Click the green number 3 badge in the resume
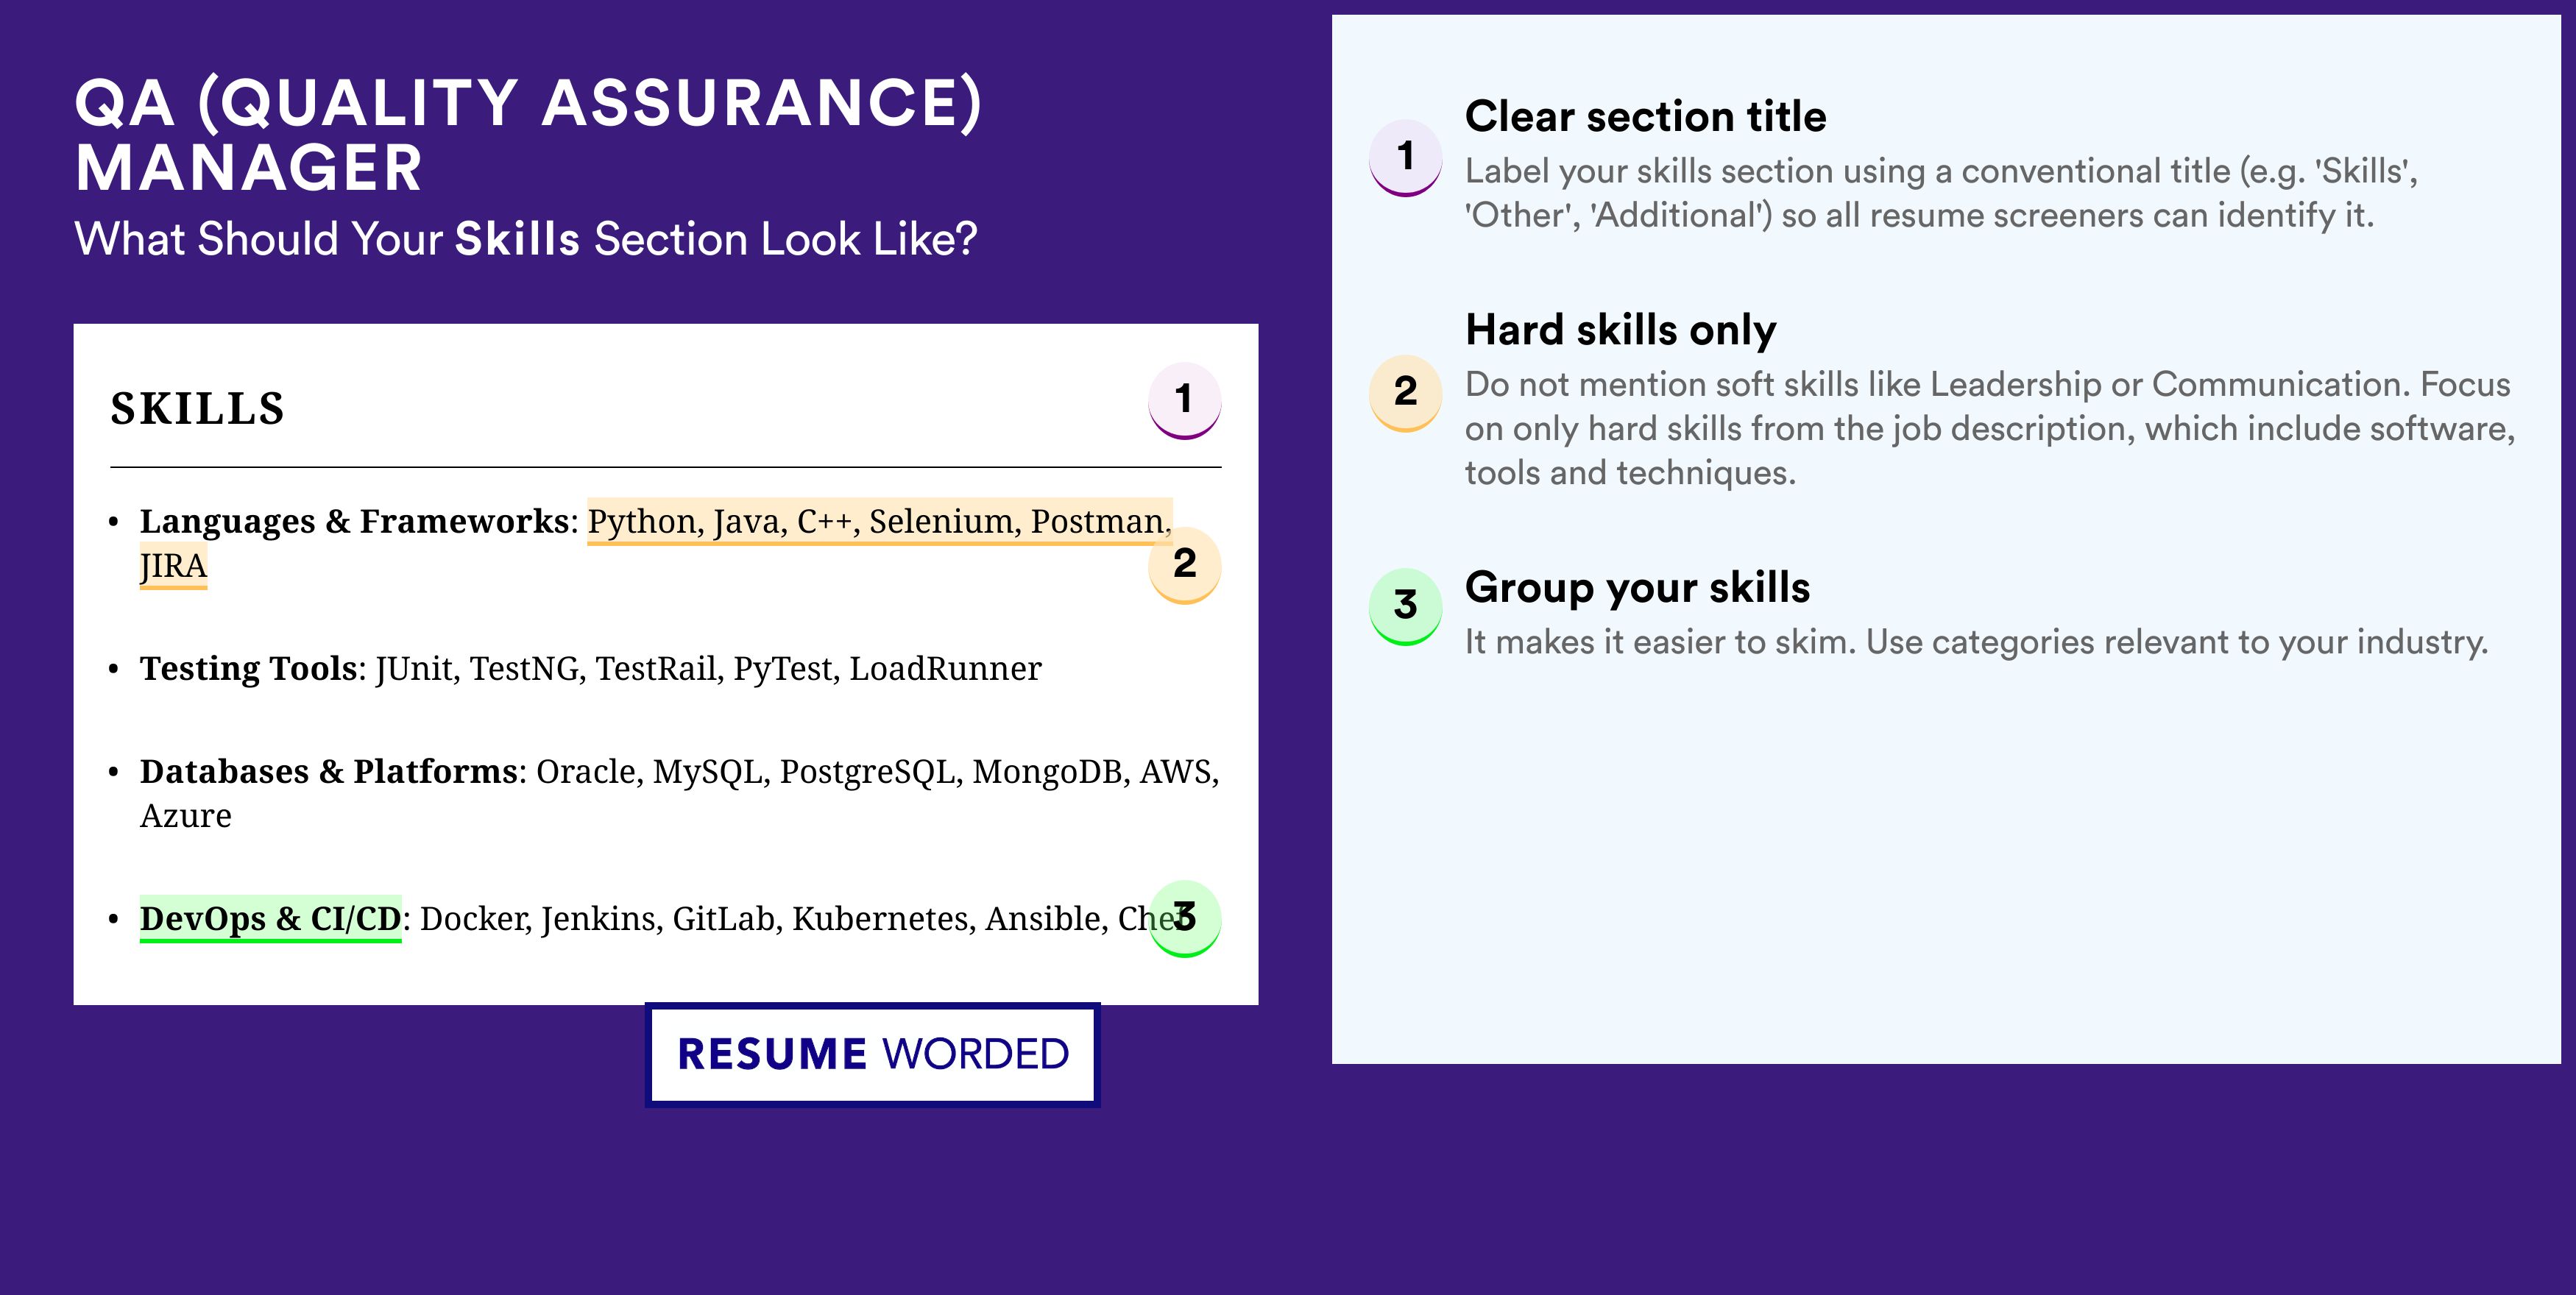Screen dimensions: 2576x1295 (1184, 917)
